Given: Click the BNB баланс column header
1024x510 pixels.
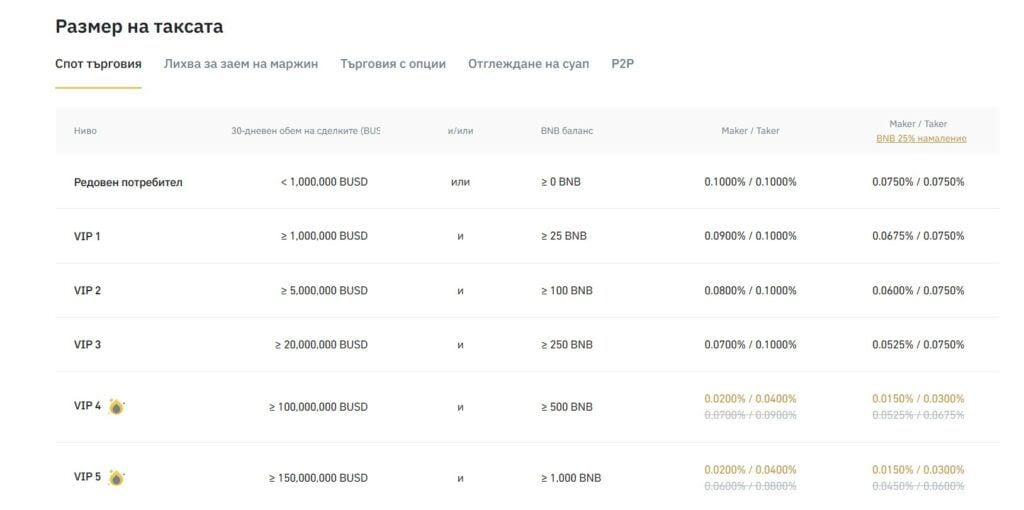Looking at the screenshot, I should 567,131.
